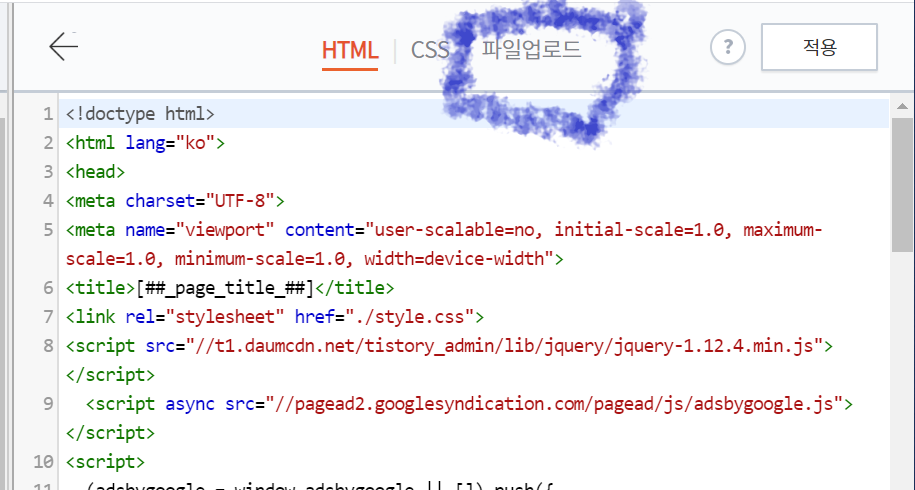Click the meta charset UTF-8 line
The image size is (915, 490).
[x=175, y=201]
